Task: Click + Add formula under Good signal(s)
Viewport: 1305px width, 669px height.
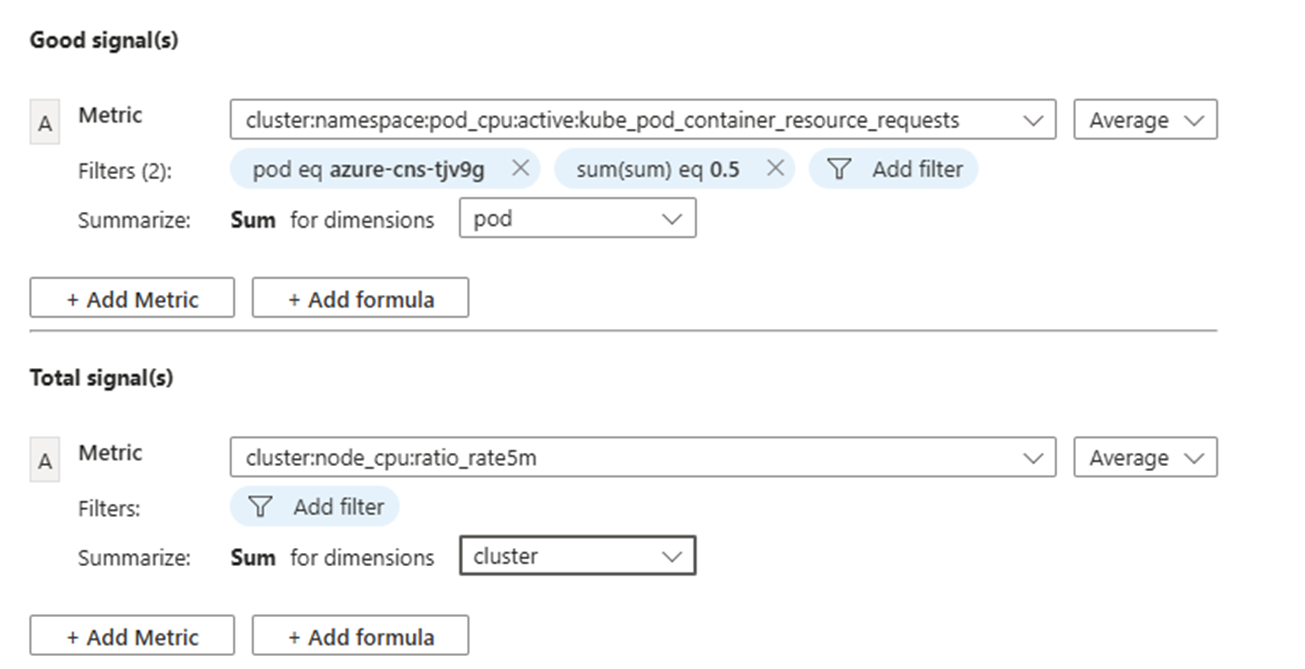Action: point(360,299)
